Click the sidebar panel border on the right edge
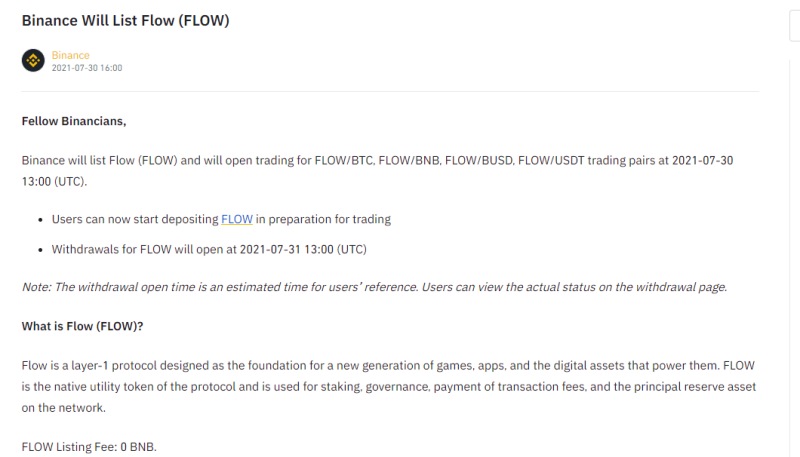The width and height of the screenshot is (800, 457). (791, 255)
